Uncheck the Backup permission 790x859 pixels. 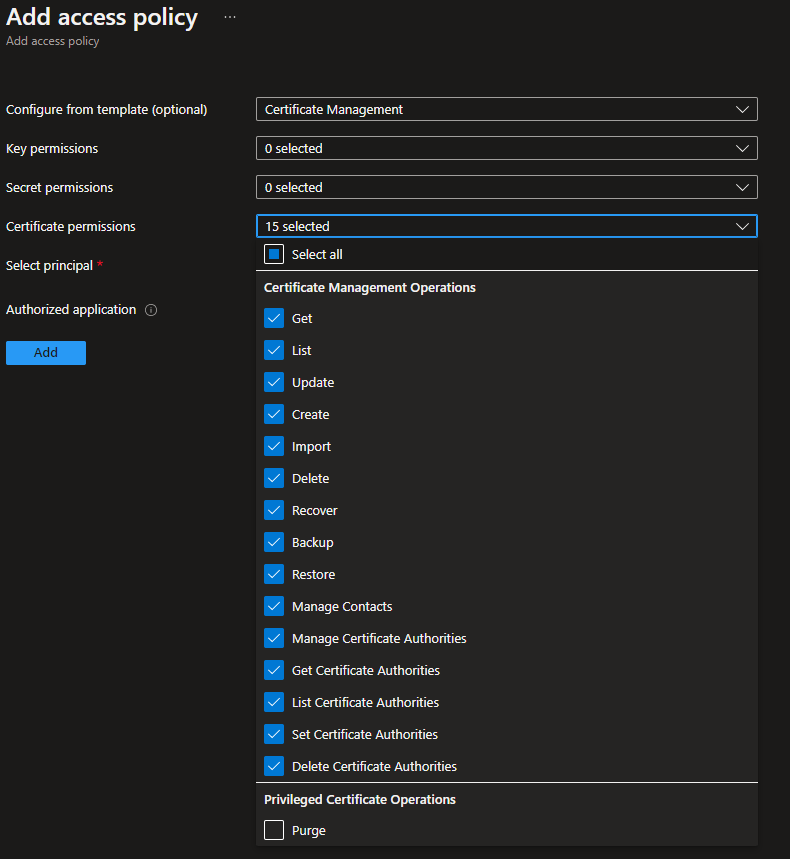click(x=274, y=542)
